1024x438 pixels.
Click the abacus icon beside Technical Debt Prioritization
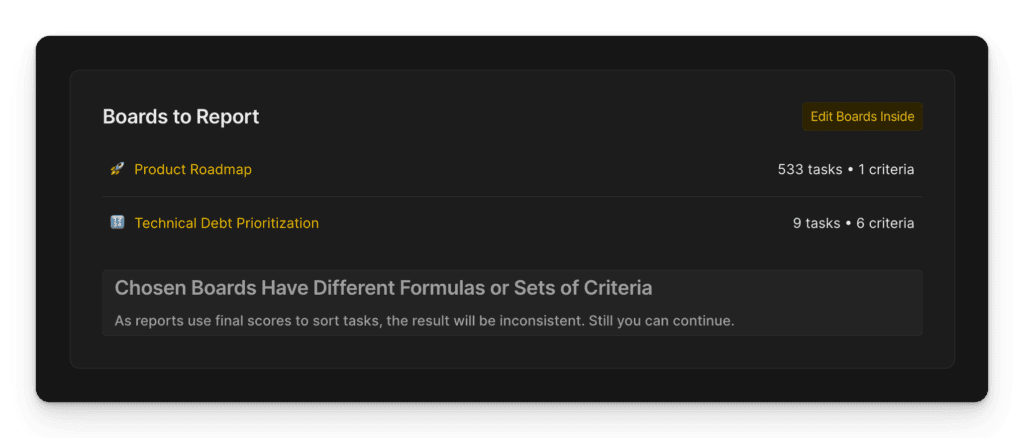[116, 222]
